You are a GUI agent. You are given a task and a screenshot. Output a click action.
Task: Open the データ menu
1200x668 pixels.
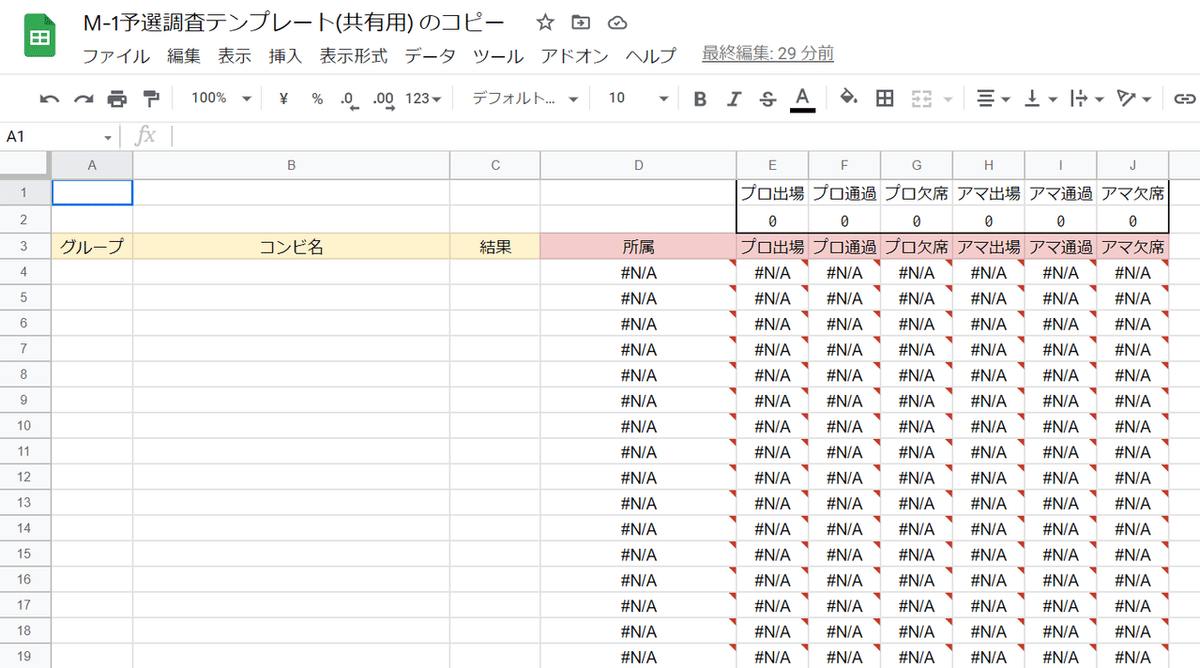click(x=430, y=57)
